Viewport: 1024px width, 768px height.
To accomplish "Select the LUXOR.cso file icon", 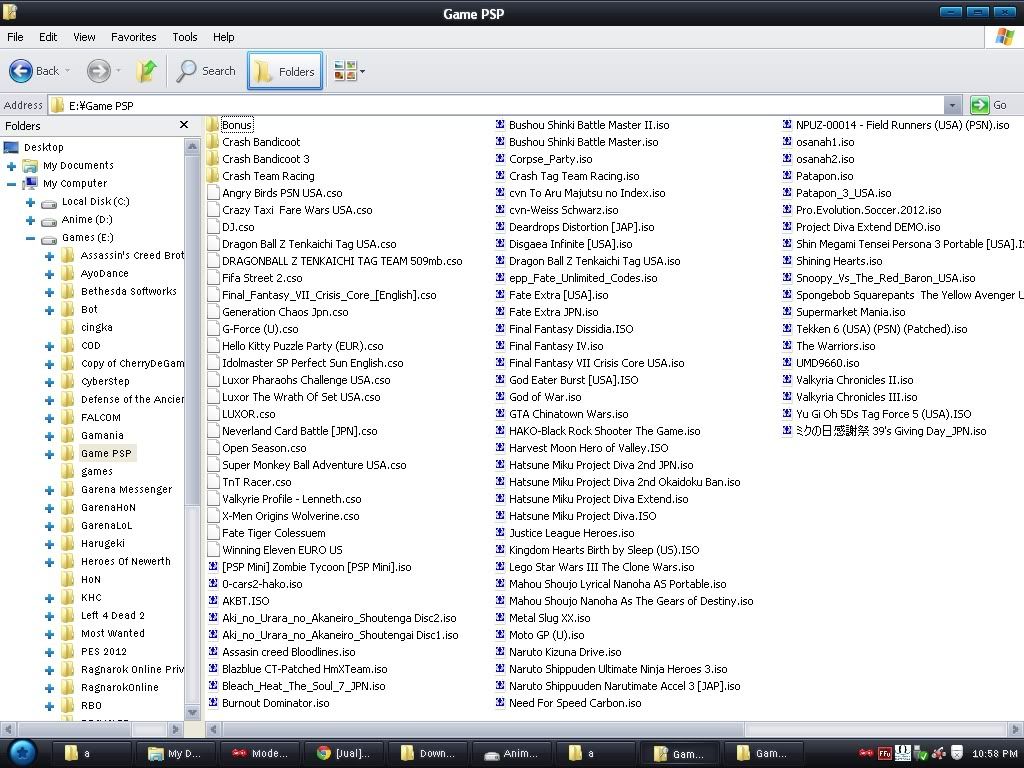I will 213,413.
